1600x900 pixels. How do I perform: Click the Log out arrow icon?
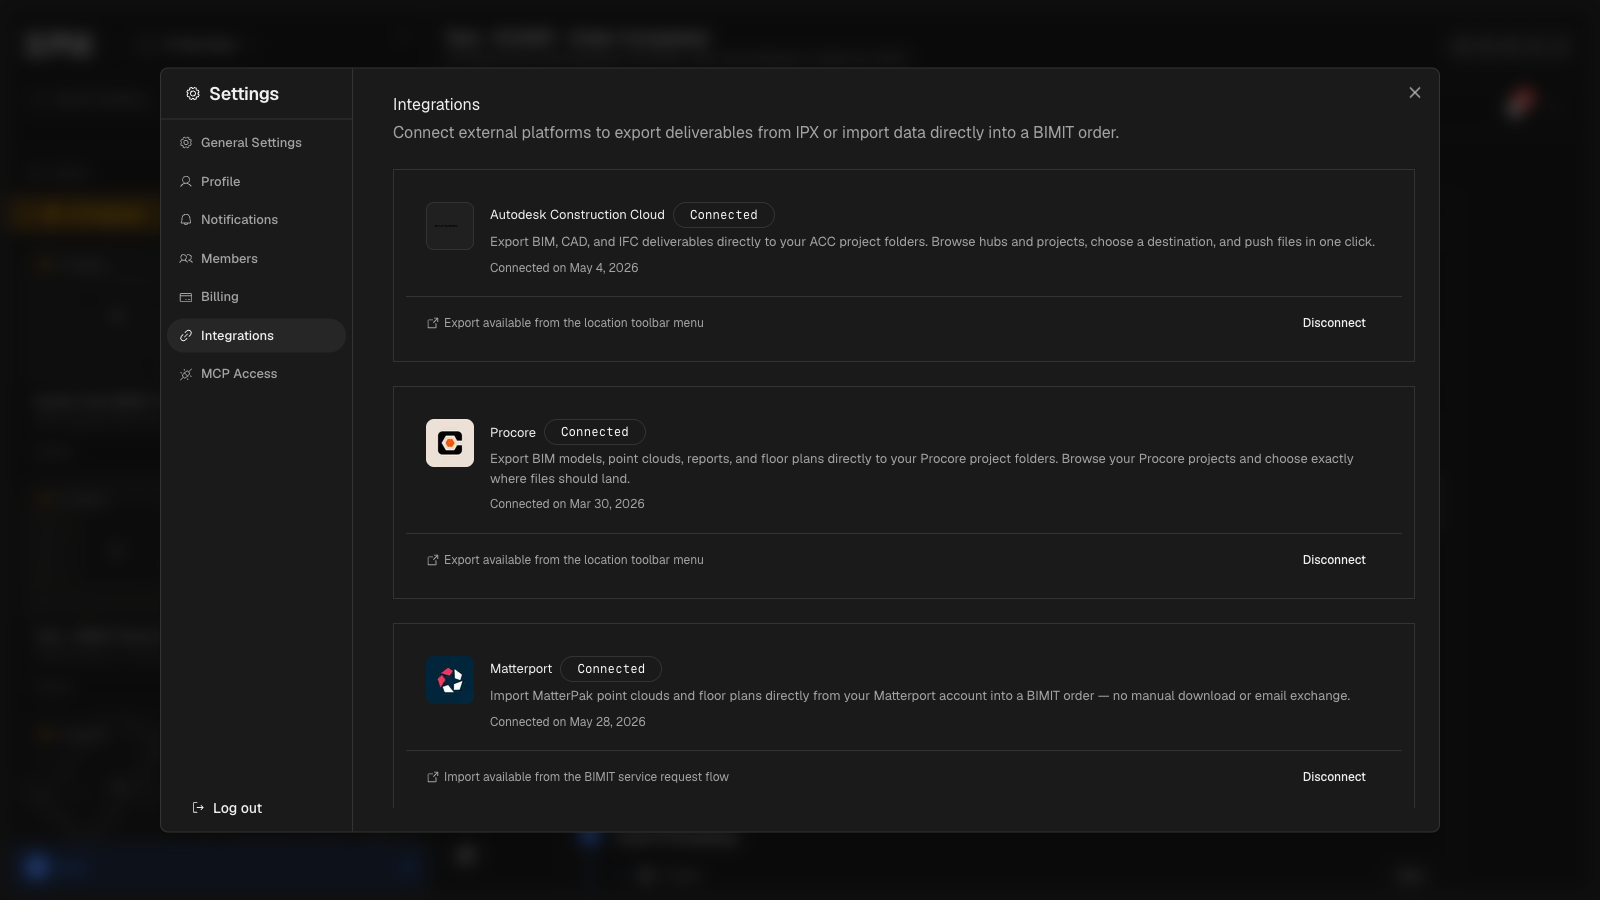coord(198,808)
